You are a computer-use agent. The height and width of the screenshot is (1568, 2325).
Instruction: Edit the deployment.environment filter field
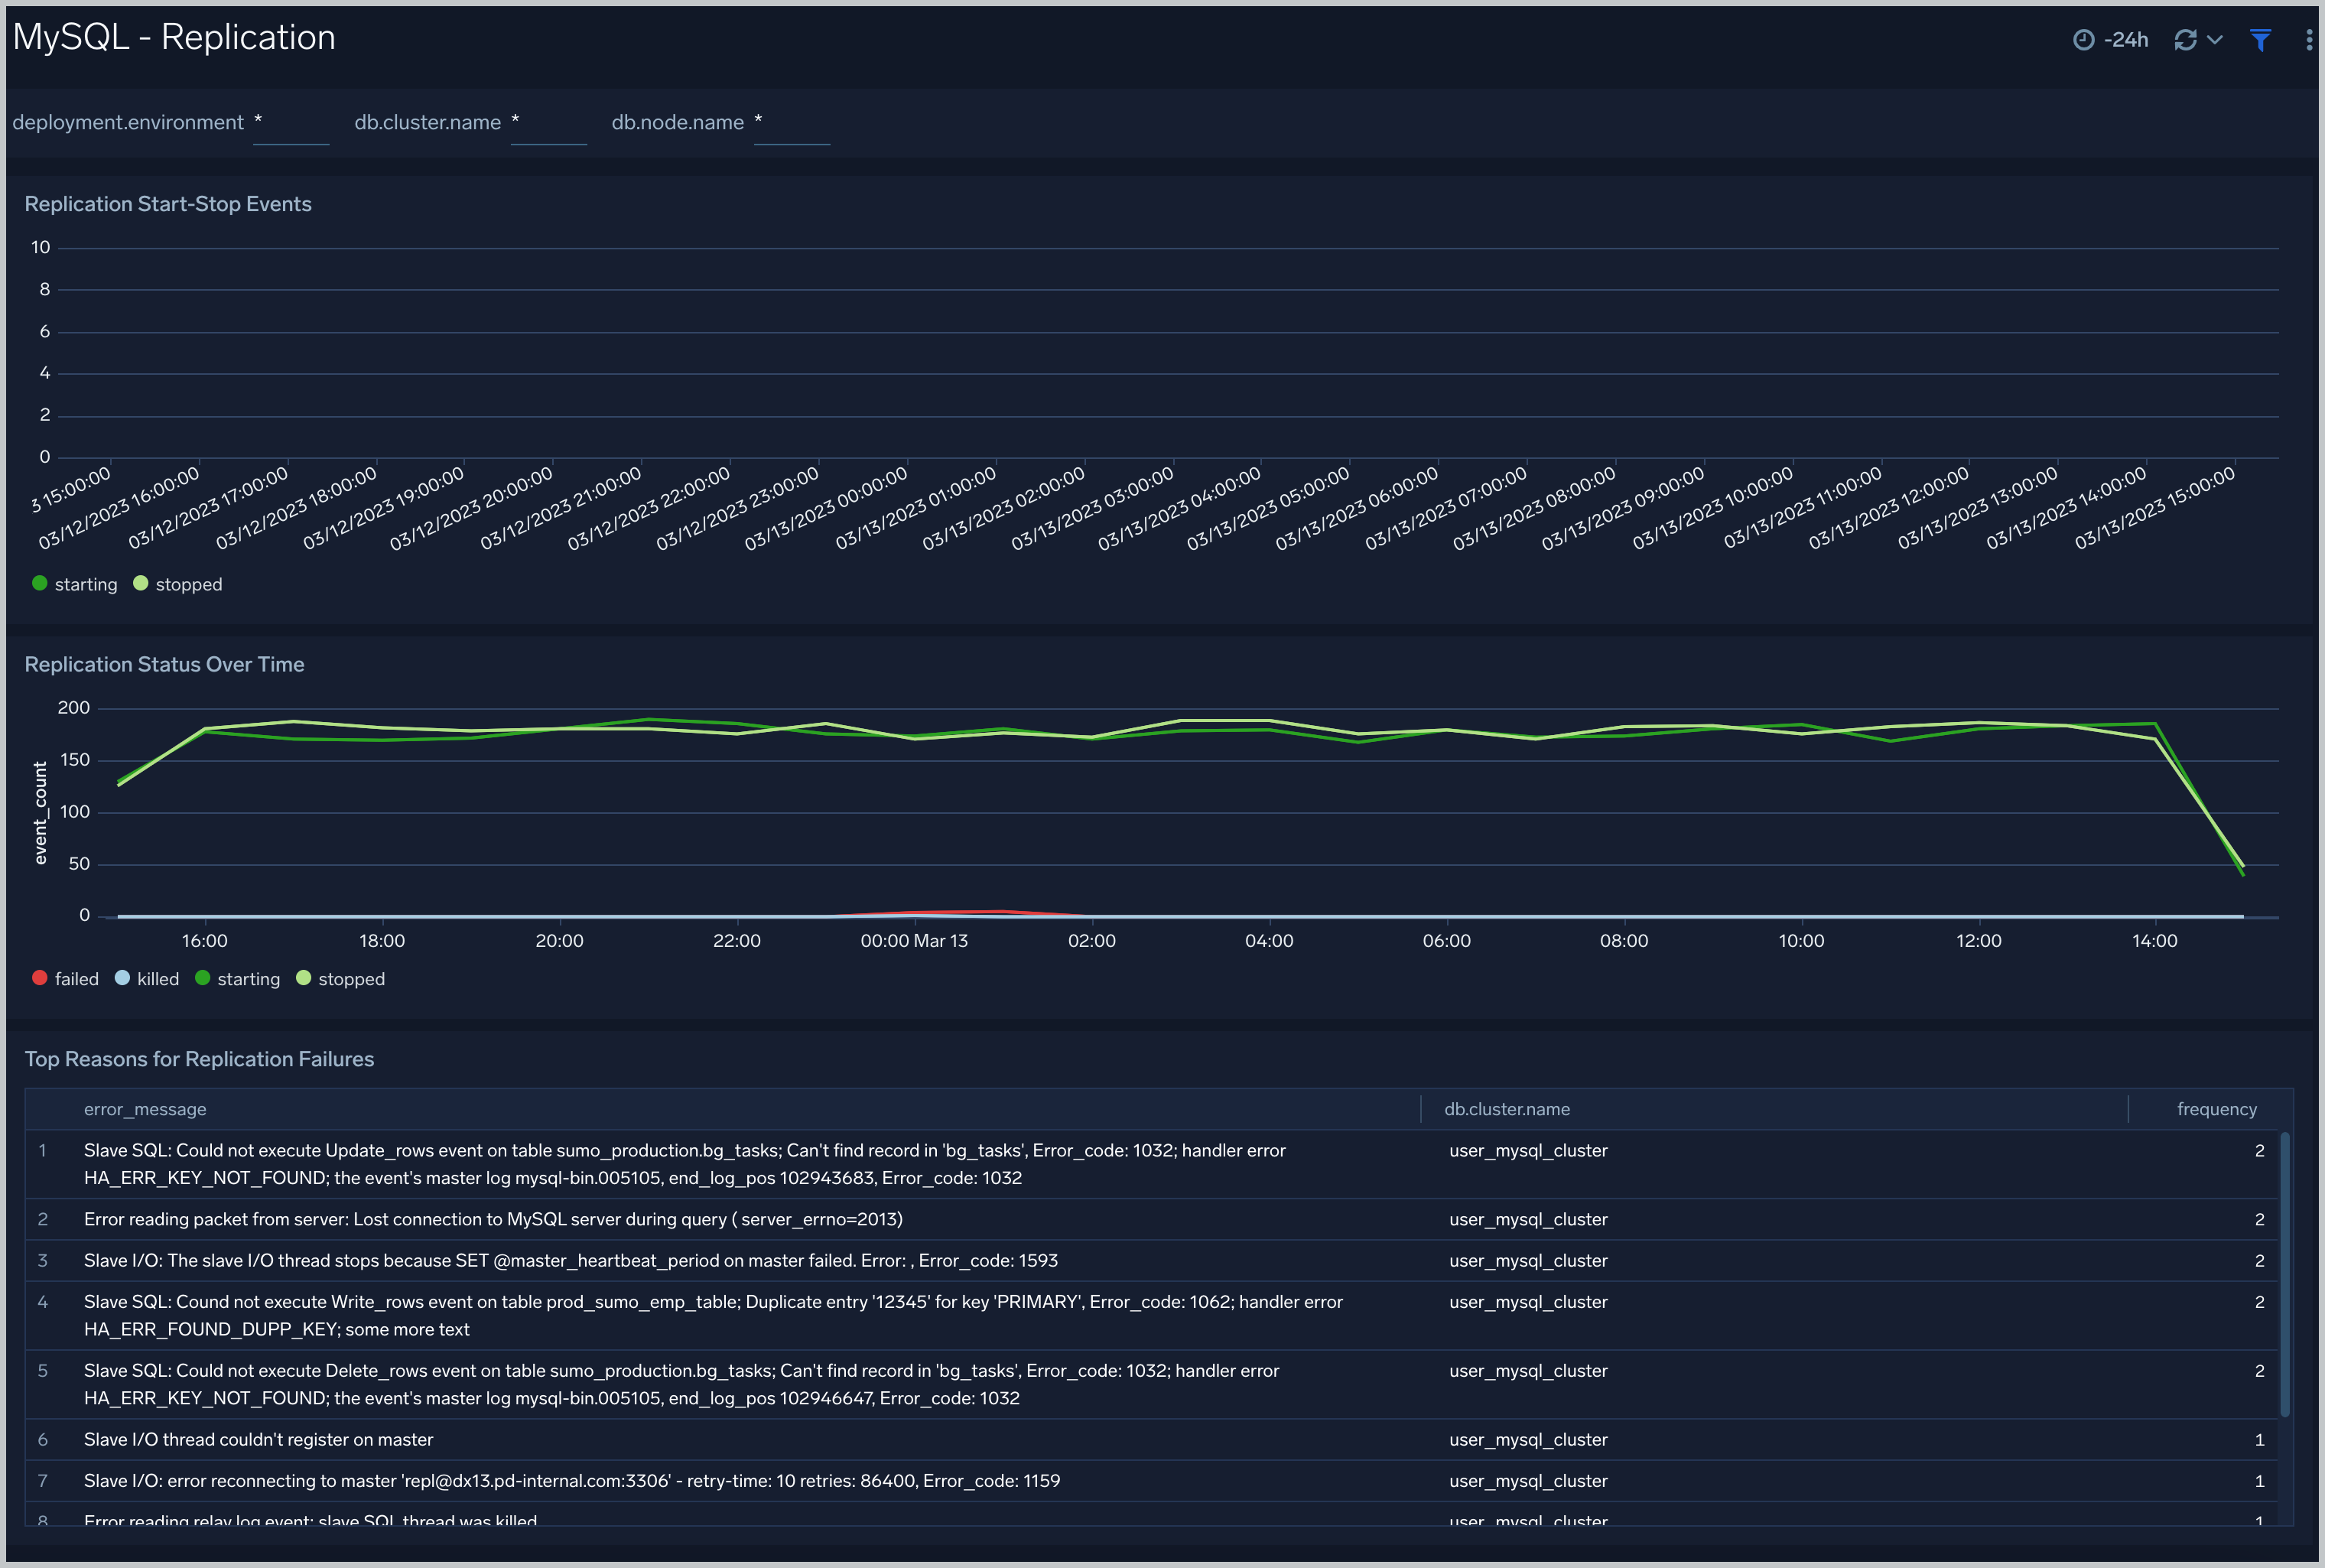(x=290, y=123)
